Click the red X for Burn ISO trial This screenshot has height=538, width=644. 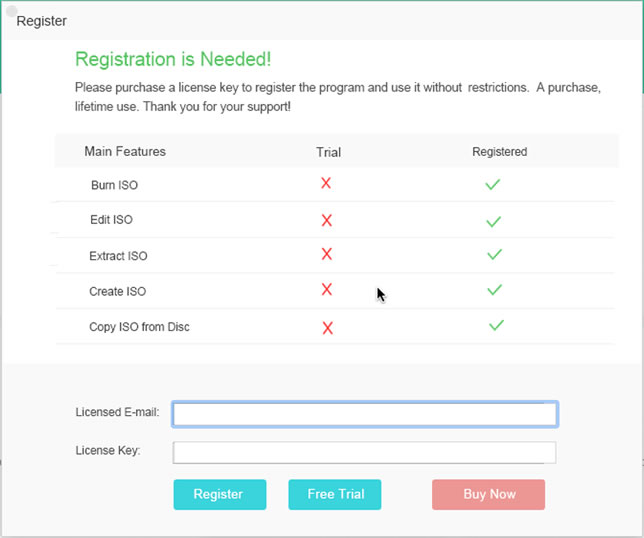[326, 183]
